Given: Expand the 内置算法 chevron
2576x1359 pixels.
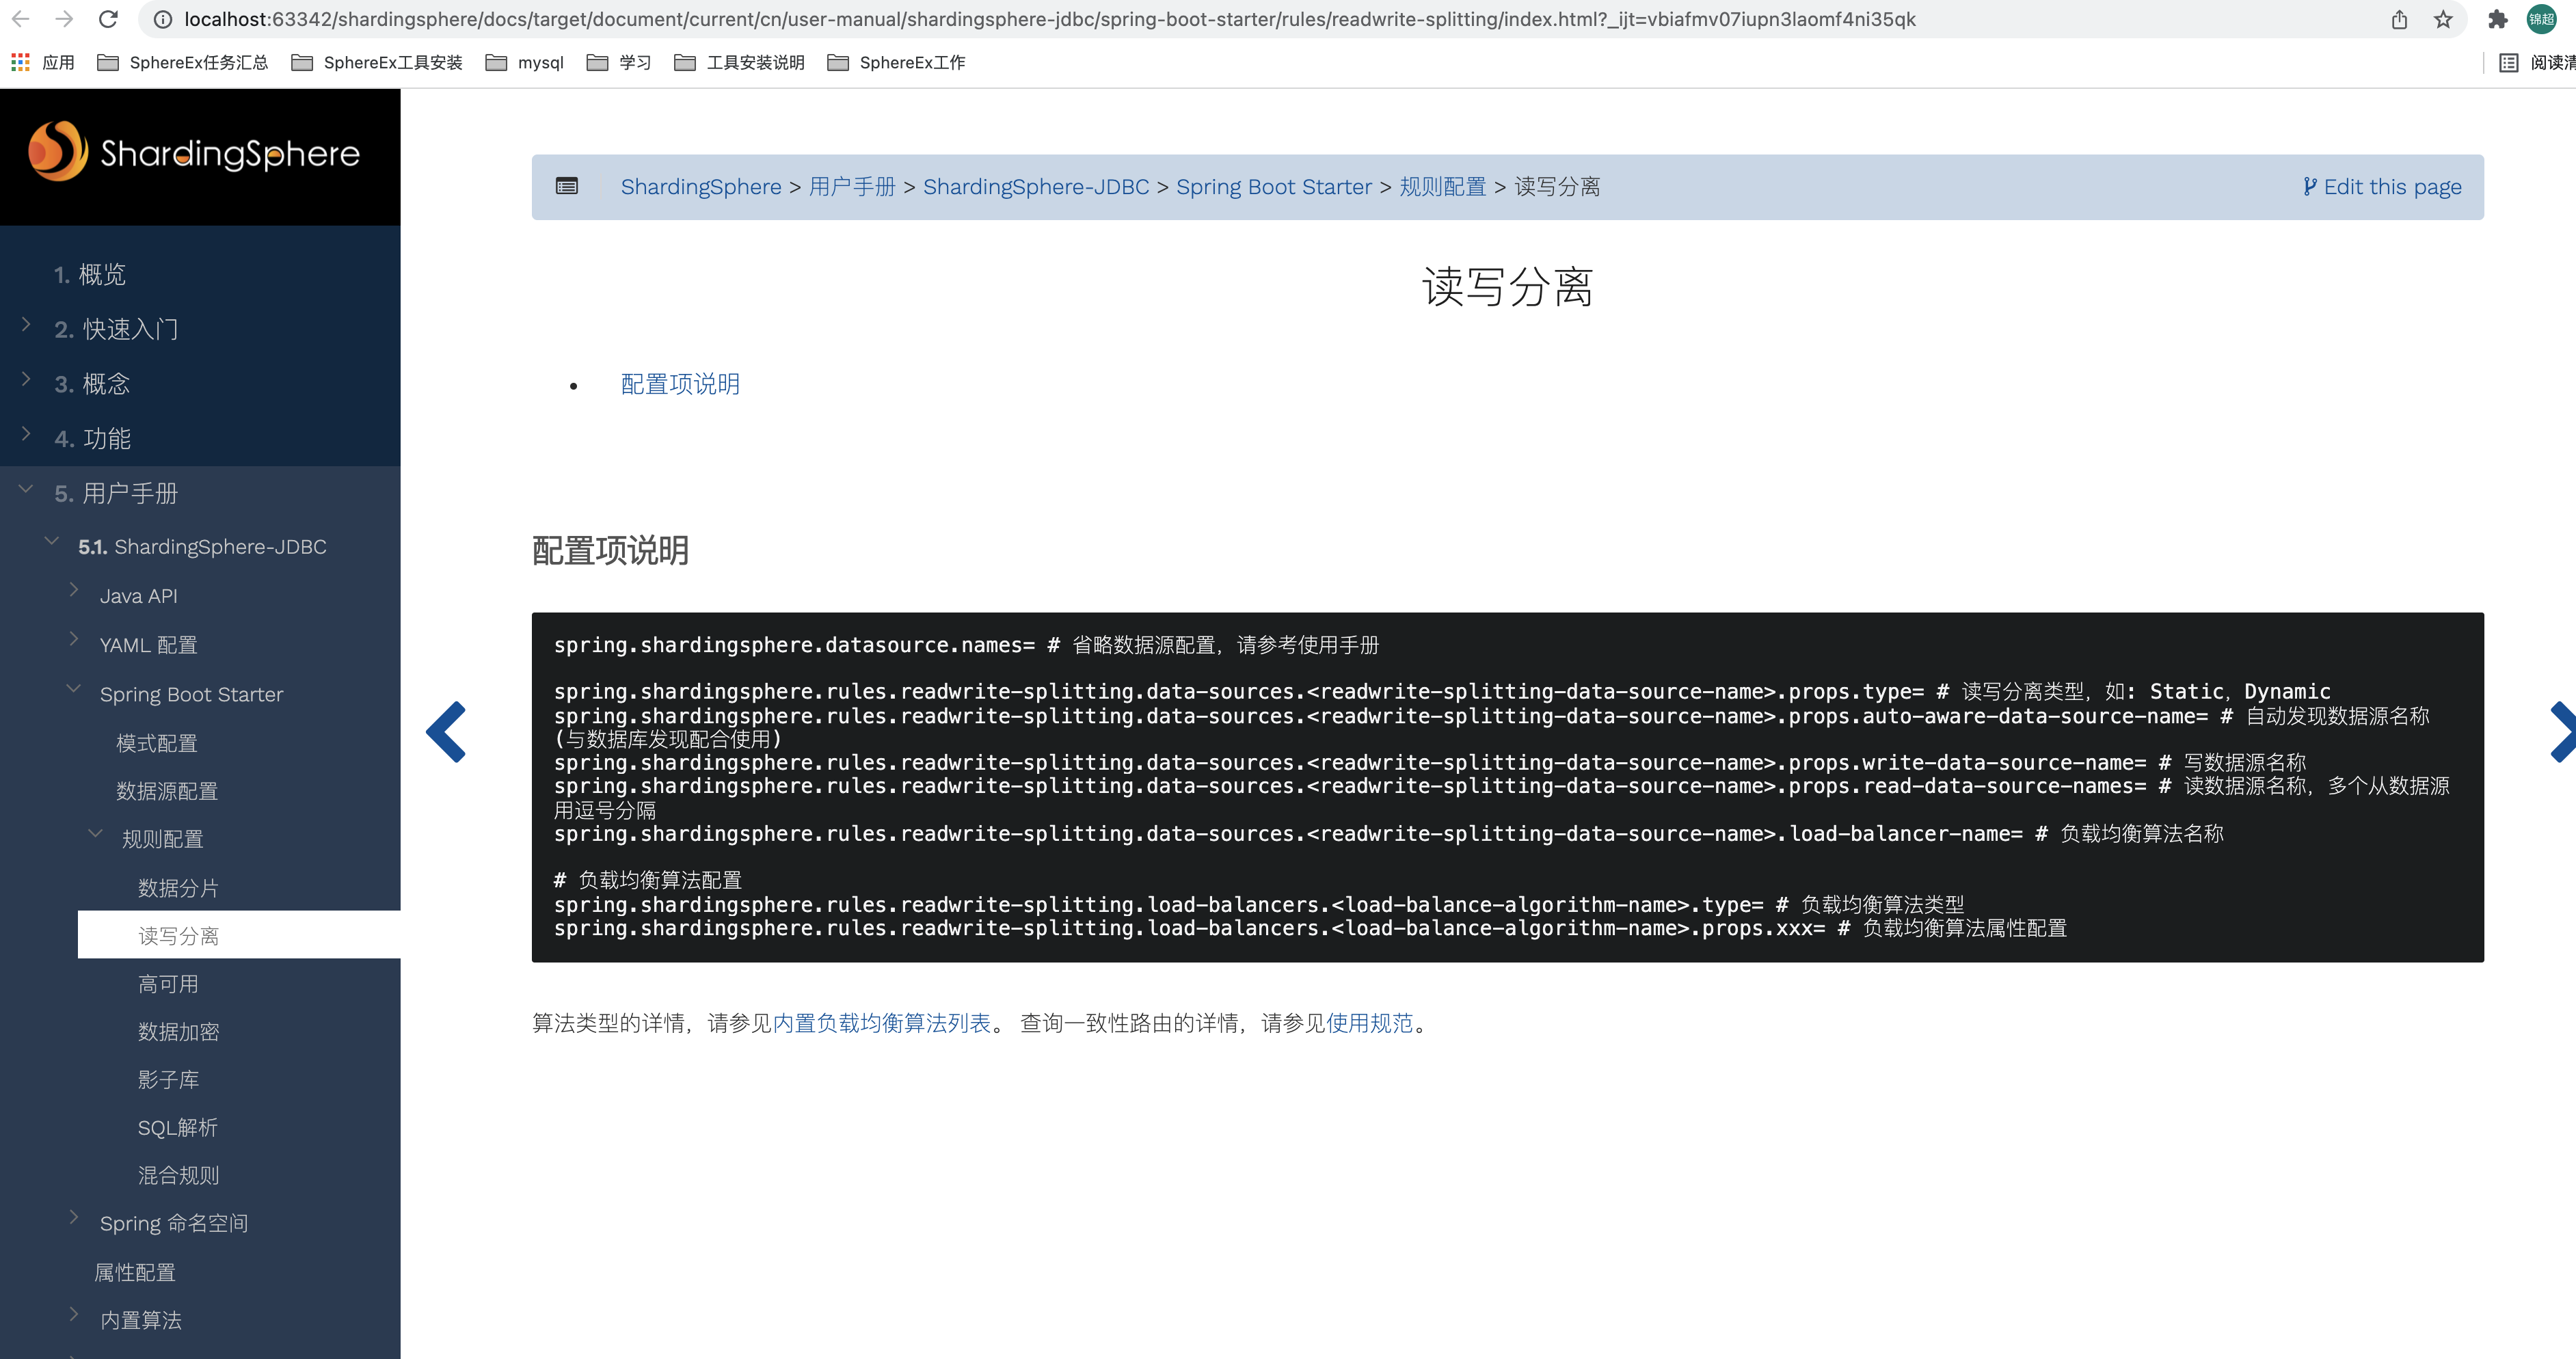Looking at the screenshot, I should point(73,1314).
